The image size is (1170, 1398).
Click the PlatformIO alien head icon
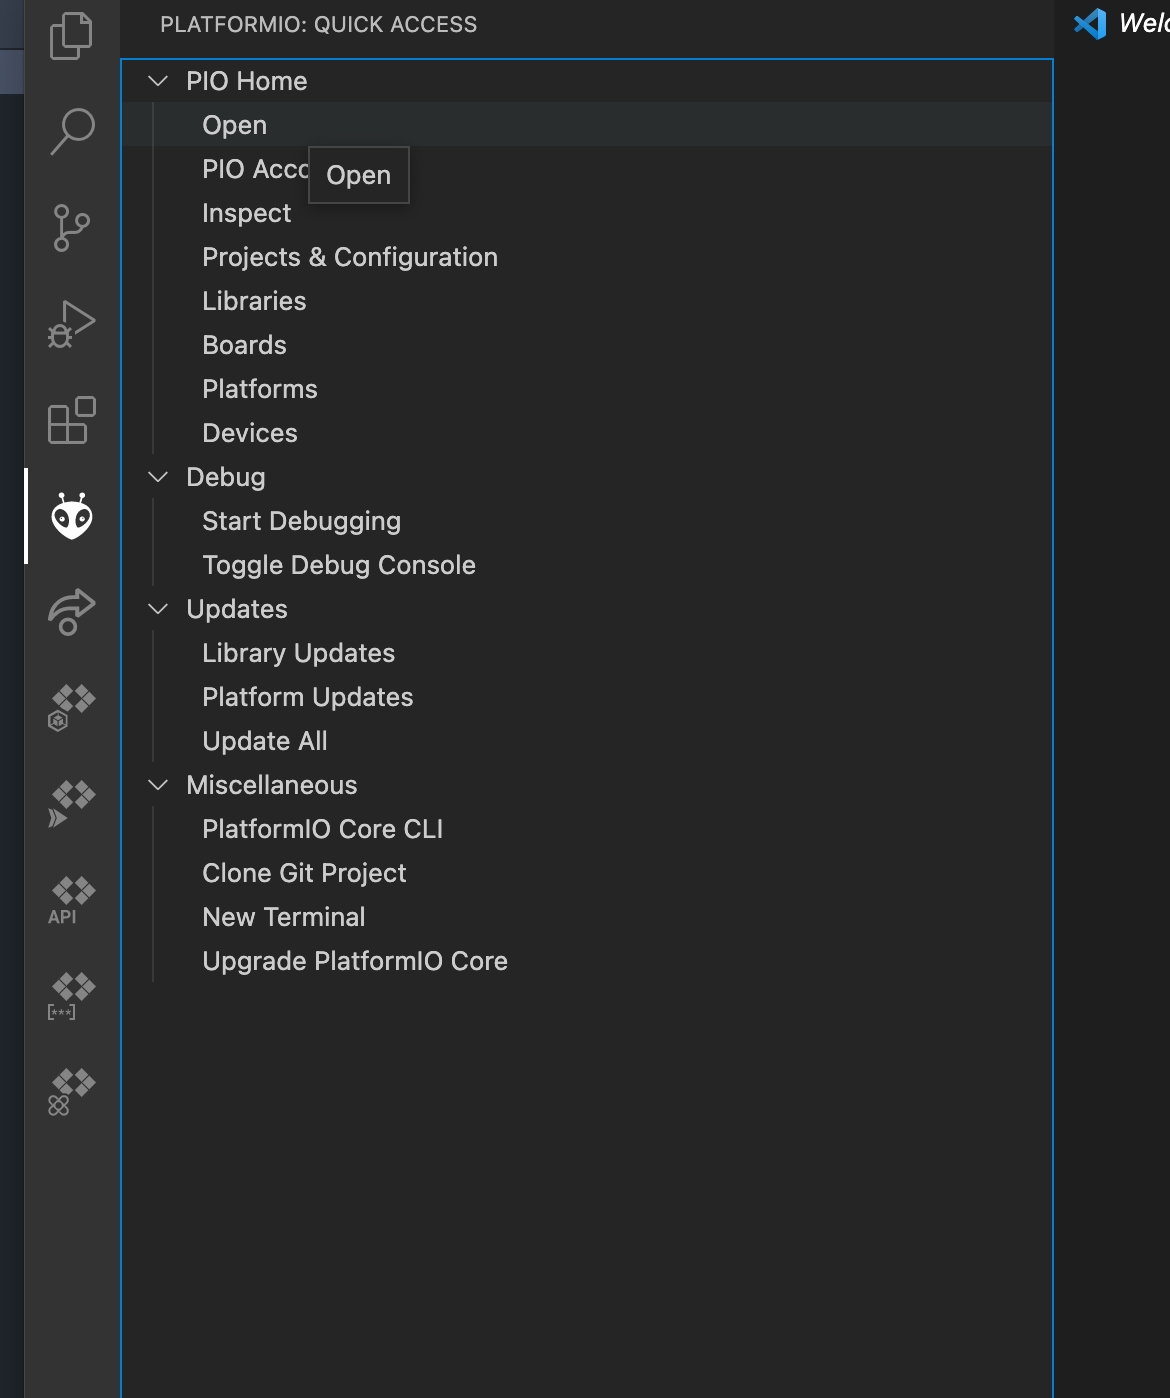(x=71, y=516)
